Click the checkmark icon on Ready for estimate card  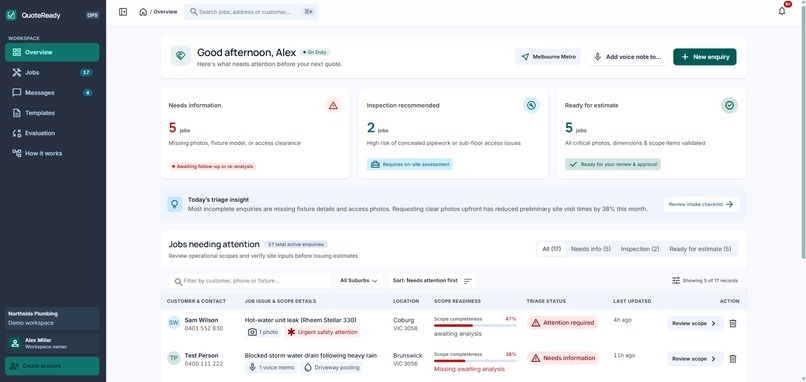coord(729,105)
